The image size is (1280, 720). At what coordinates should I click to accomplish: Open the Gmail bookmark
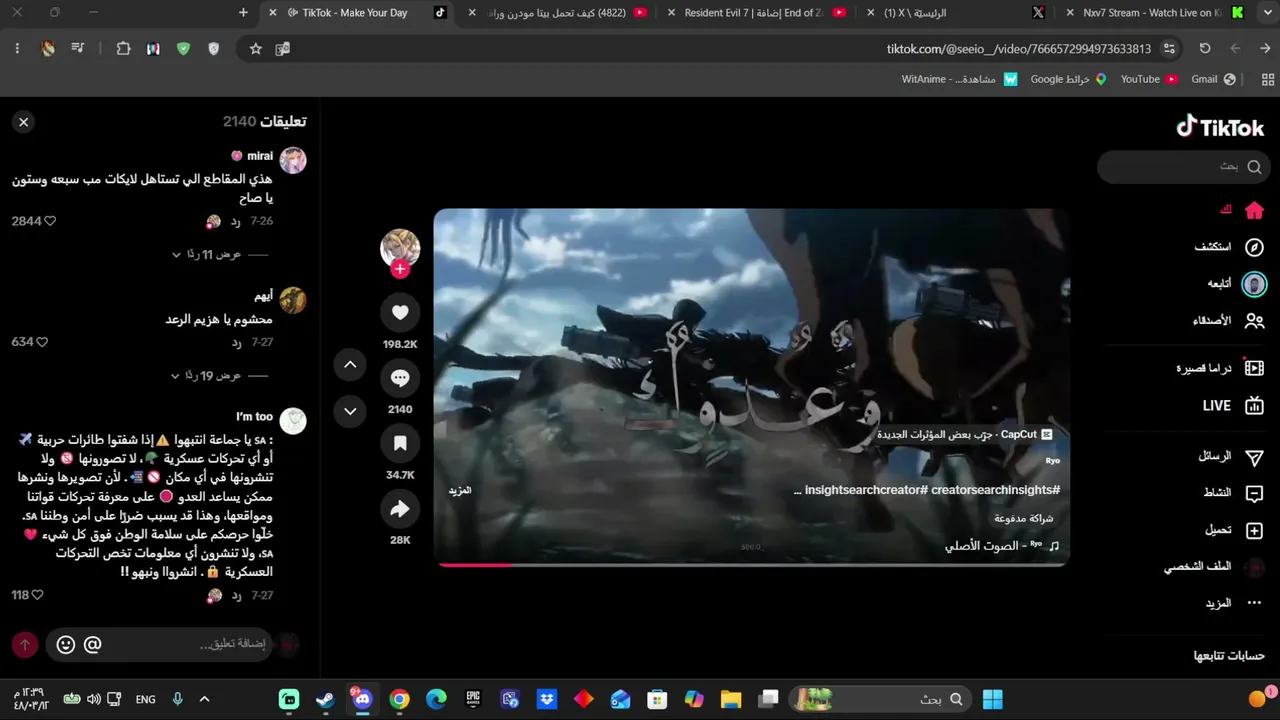1214,79
